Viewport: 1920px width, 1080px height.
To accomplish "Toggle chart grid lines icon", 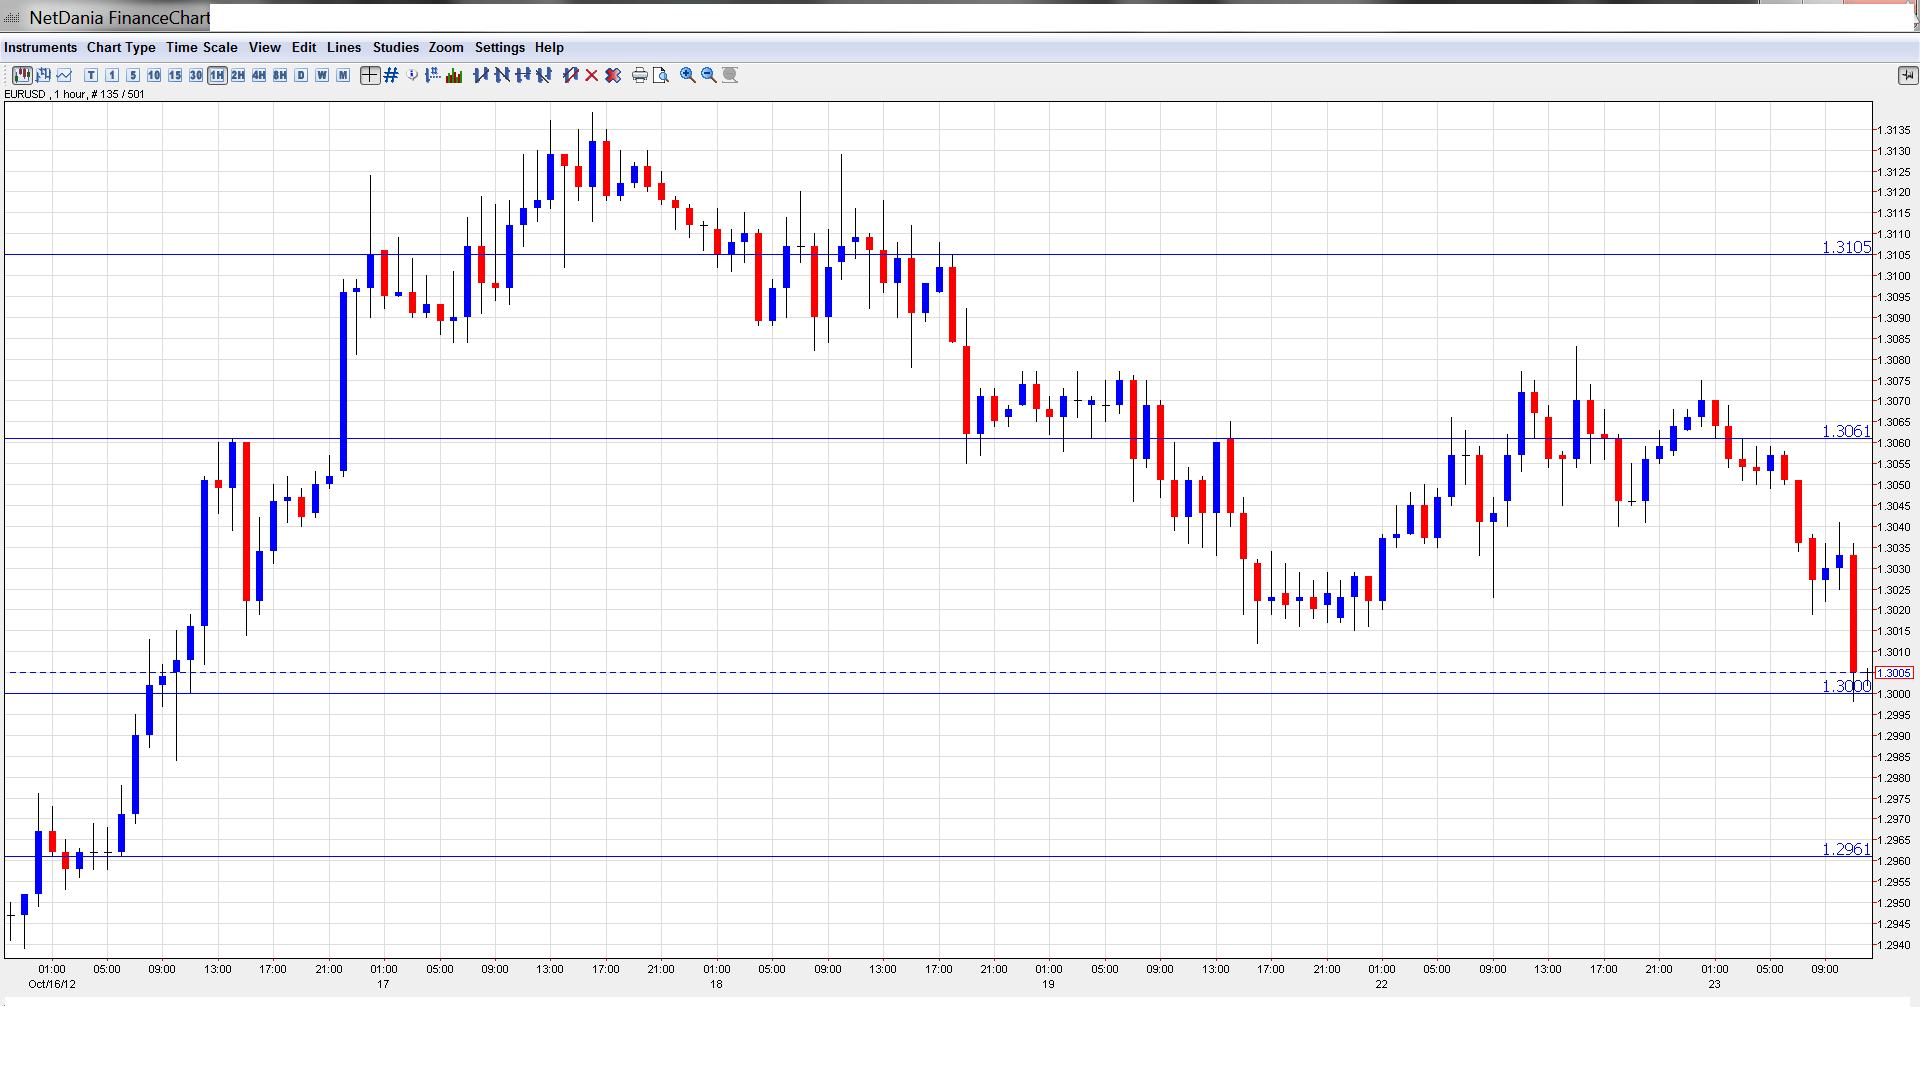I will click(x=391, y=75).
